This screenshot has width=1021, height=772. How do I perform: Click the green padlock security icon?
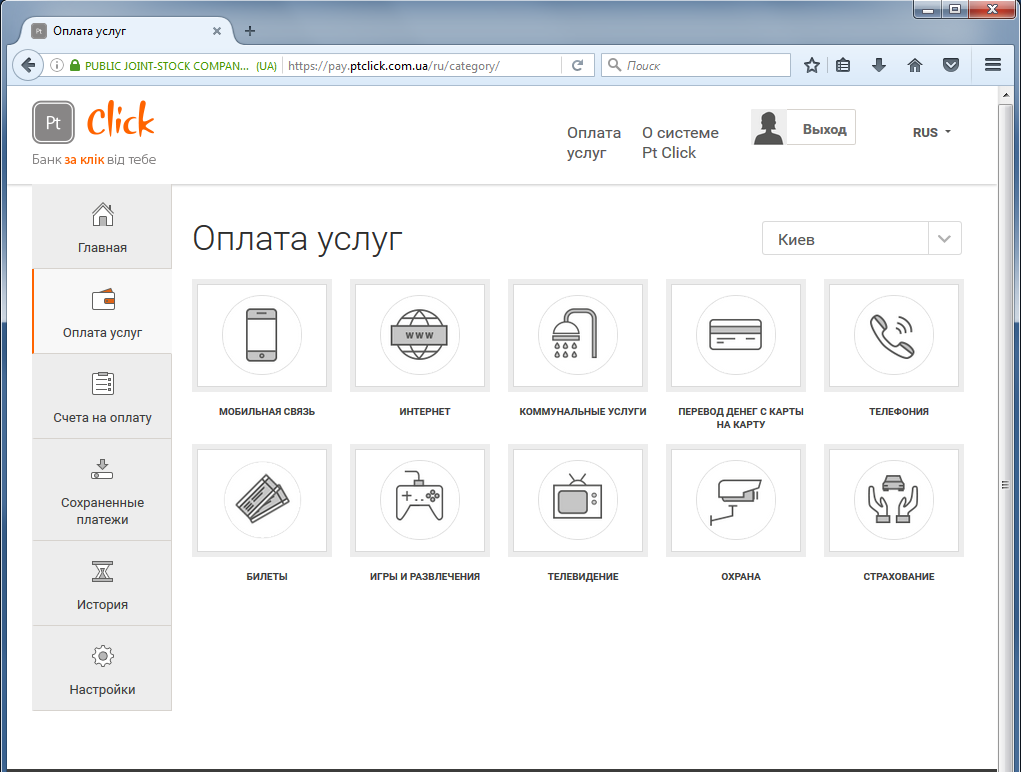(75, 65)
